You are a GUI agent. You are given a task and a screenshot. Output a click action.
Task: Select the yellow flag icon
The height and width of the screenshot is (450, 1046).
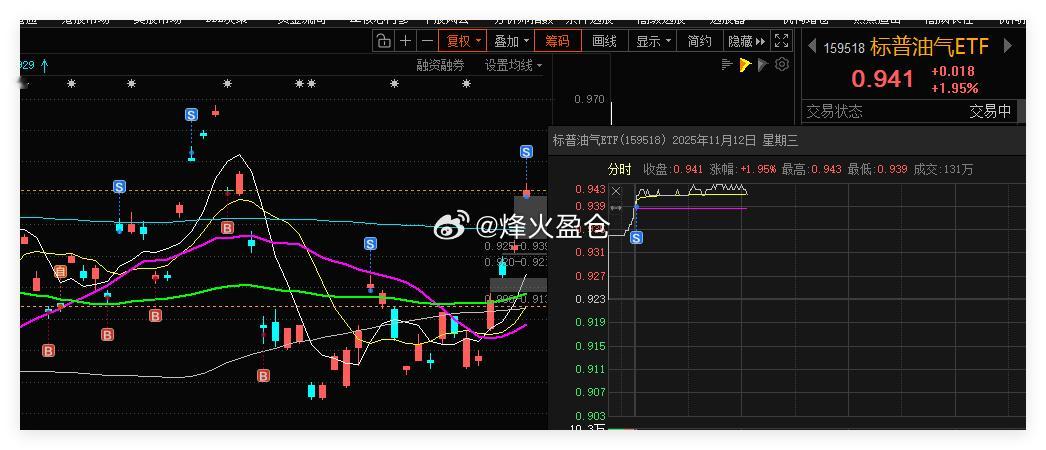[x=745, y=65]
